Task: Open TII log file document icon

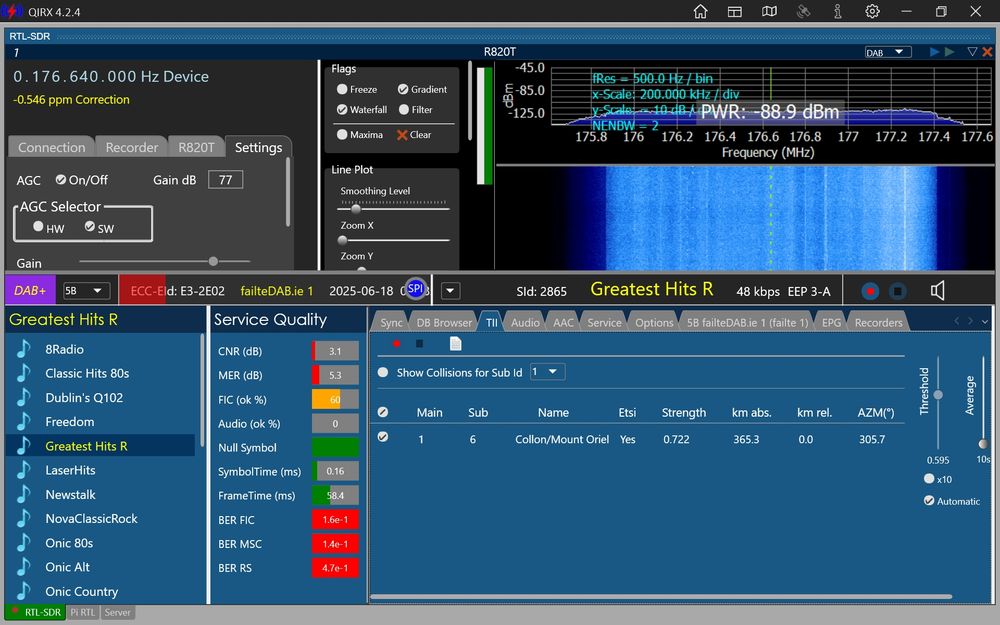Action: (x=455, y=344)
